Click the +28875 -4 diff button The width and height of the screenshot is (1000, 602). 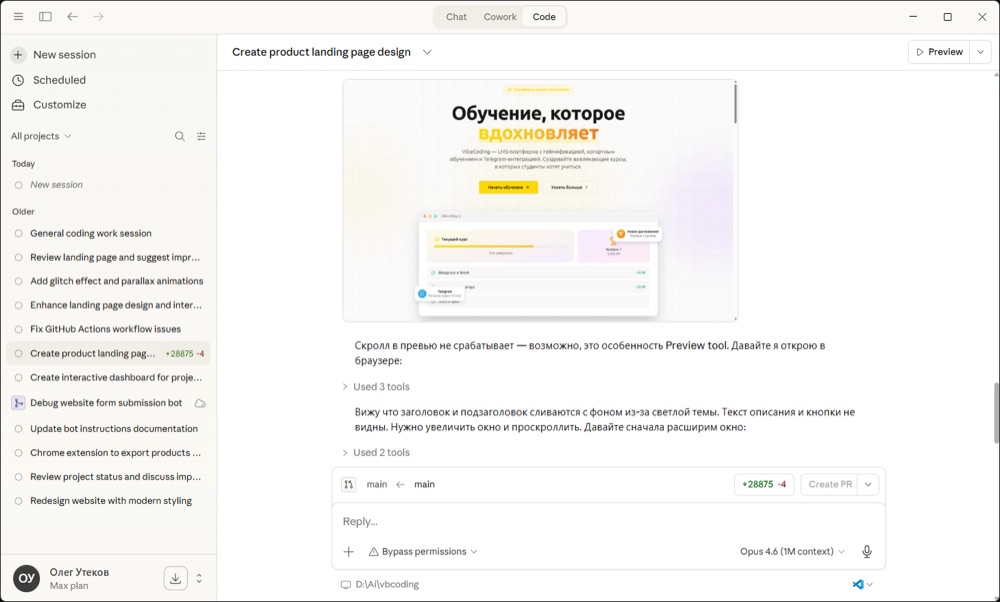[764, 485]
